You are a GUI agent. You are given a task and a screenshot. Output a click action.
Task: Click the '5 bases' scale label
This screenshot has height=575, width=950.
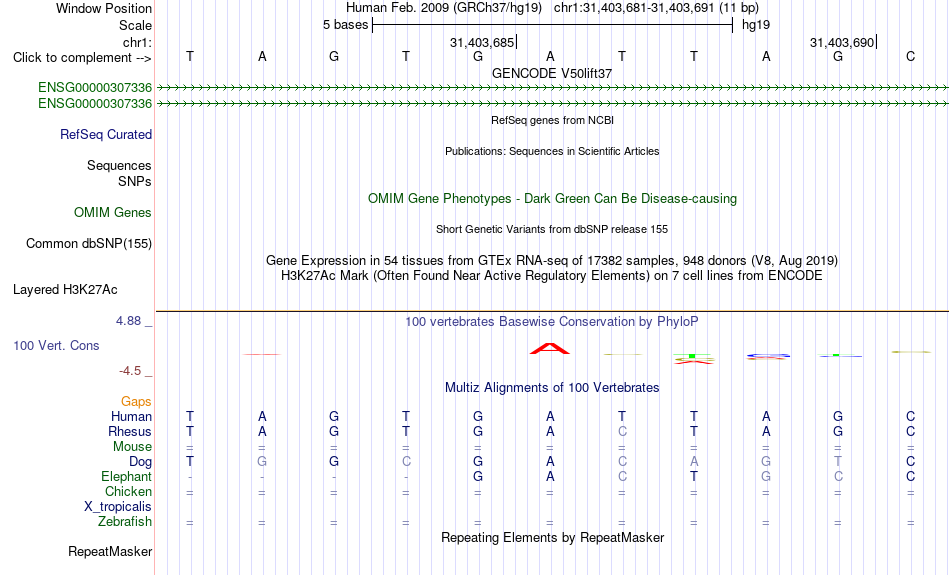(x=345, y=25)
